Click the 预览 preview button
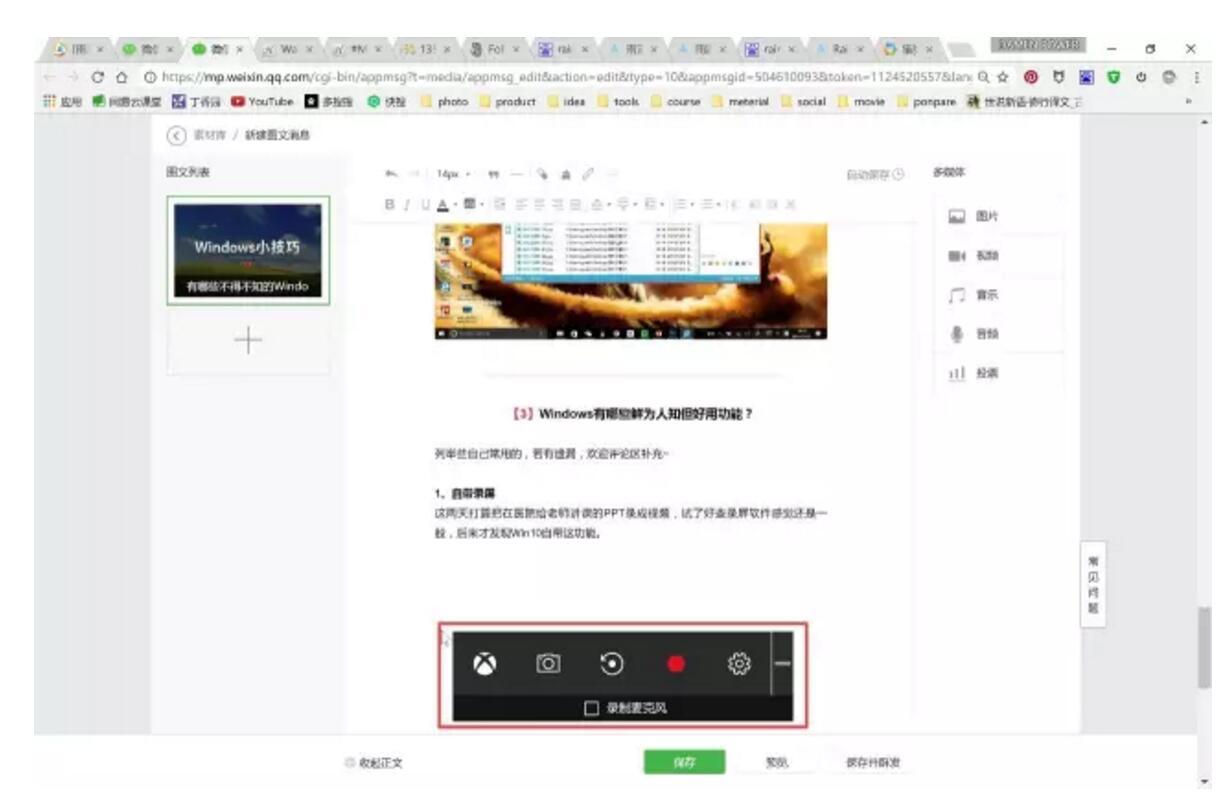Image resolution: width=1231 pixels, height=811 pixels. click(x=777, y=763)
